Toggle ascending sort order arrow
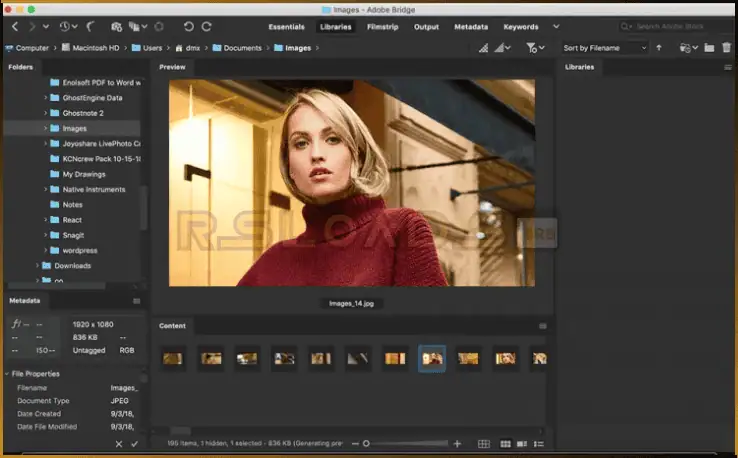 [x=659, y=48]
